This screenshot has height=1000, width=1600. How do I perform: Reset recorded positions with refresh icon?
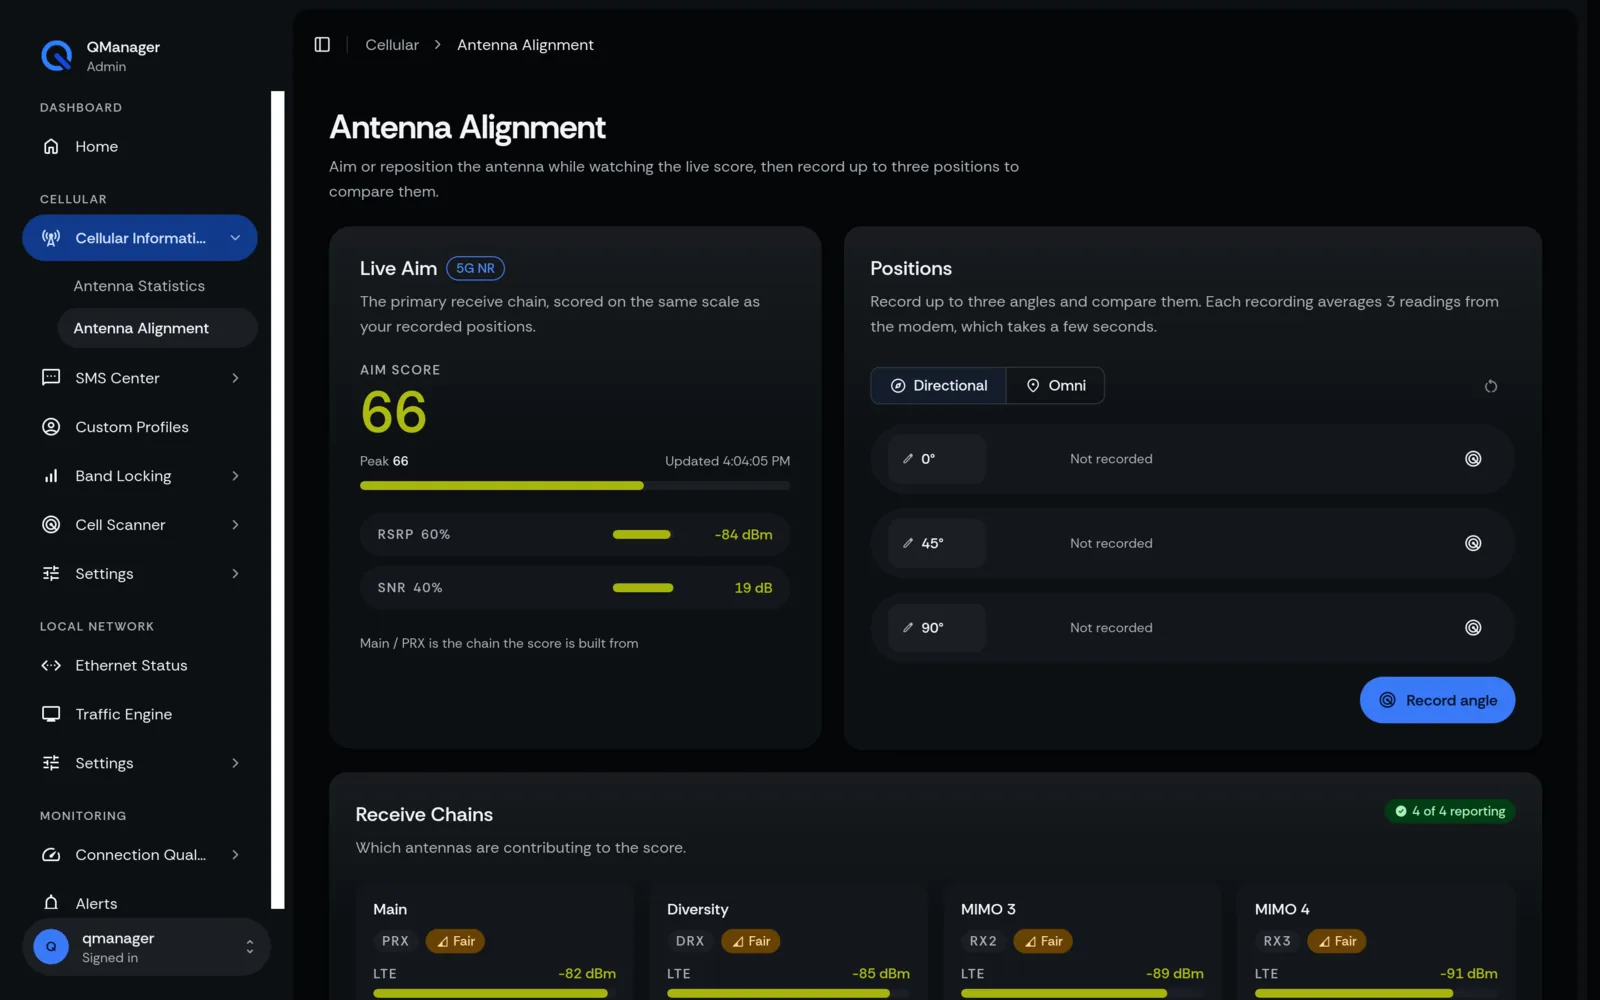tap(1491, 386)
